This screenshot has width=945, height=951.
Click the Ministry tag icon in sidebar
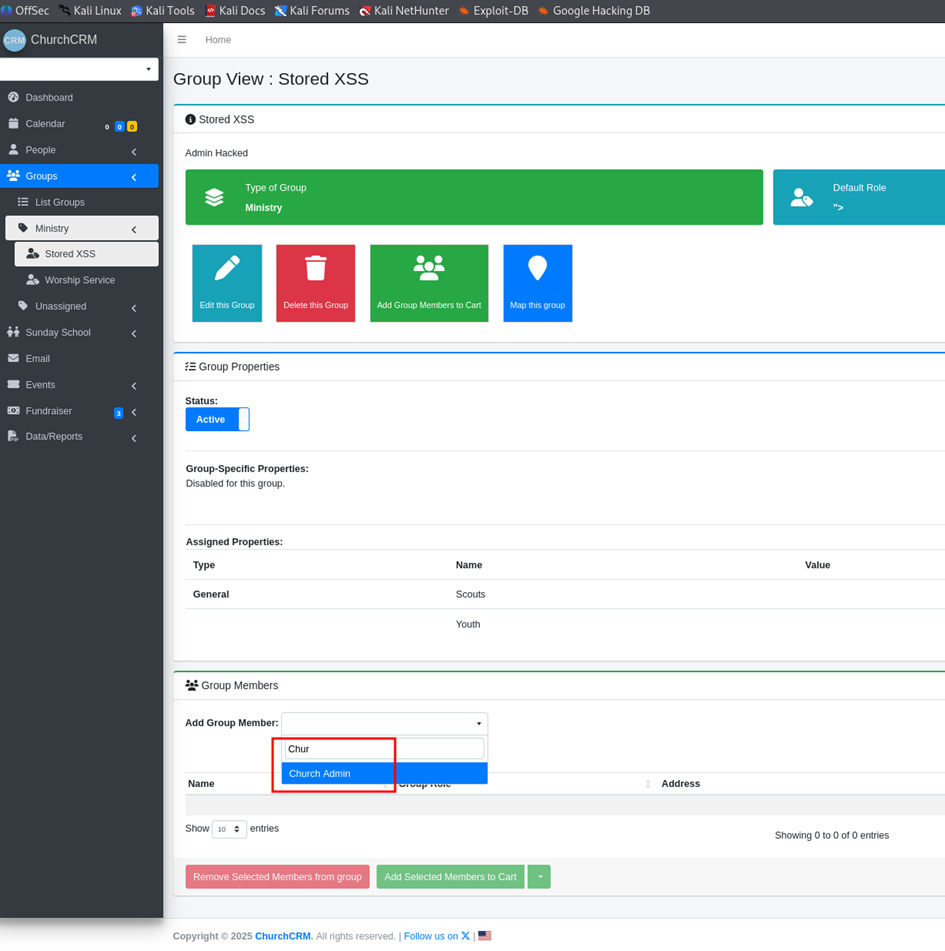pos(23,228)
